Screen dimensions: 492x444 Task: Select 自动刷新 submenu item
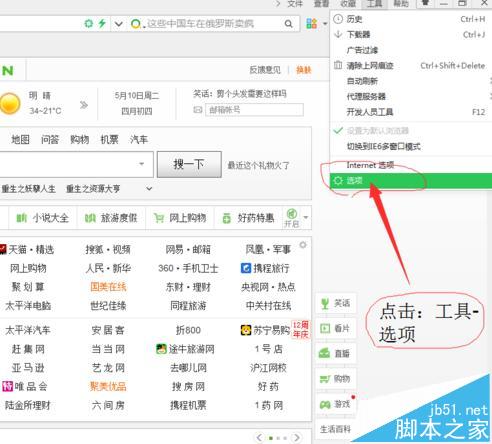coord(411,81)
